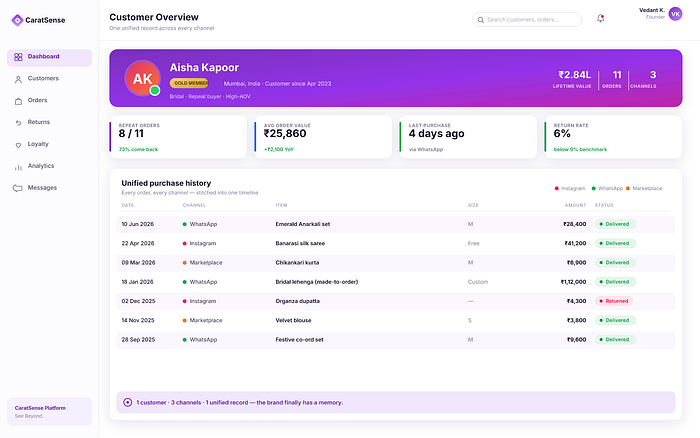Click the CaratSense Platform card
Screen dimensions: 700x438
50,412
